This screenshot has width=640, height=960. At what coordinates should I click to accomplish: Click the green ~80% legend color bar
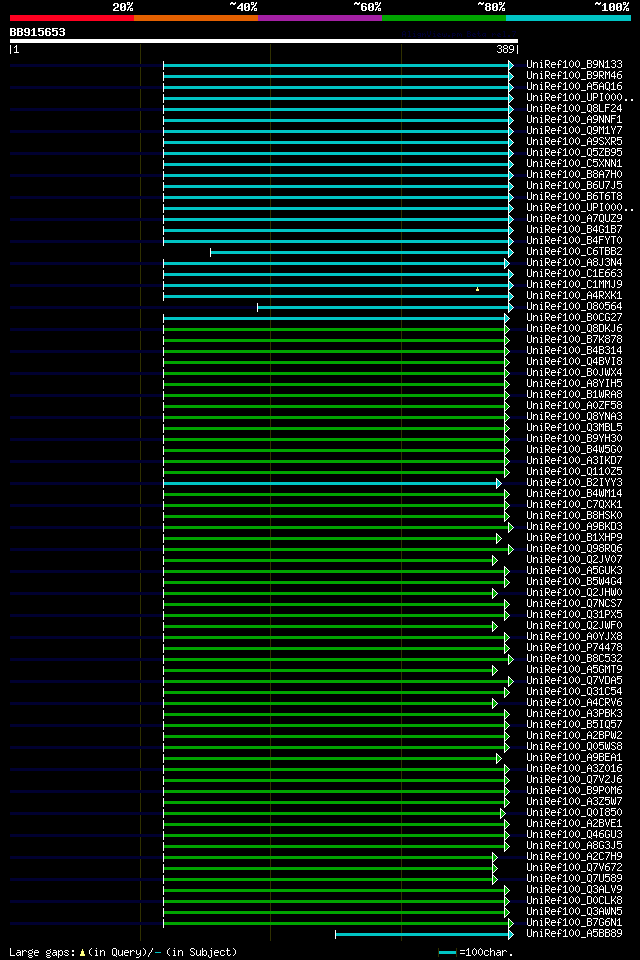(444, 18)
